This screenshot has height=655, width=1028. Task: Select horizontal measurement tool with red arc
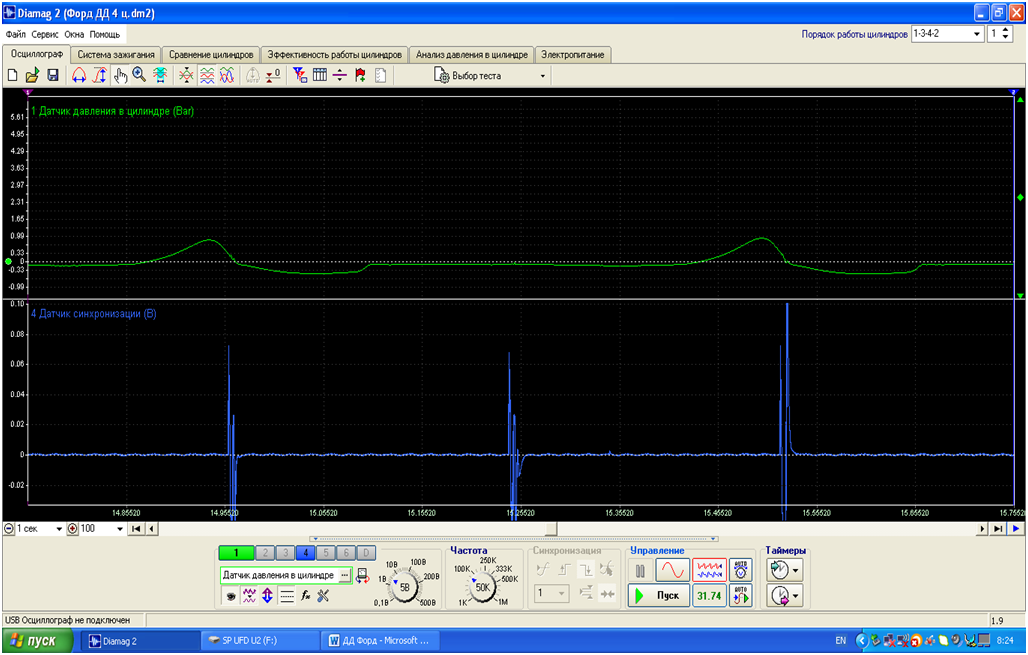pyautogui.click(x=79, y=75)
